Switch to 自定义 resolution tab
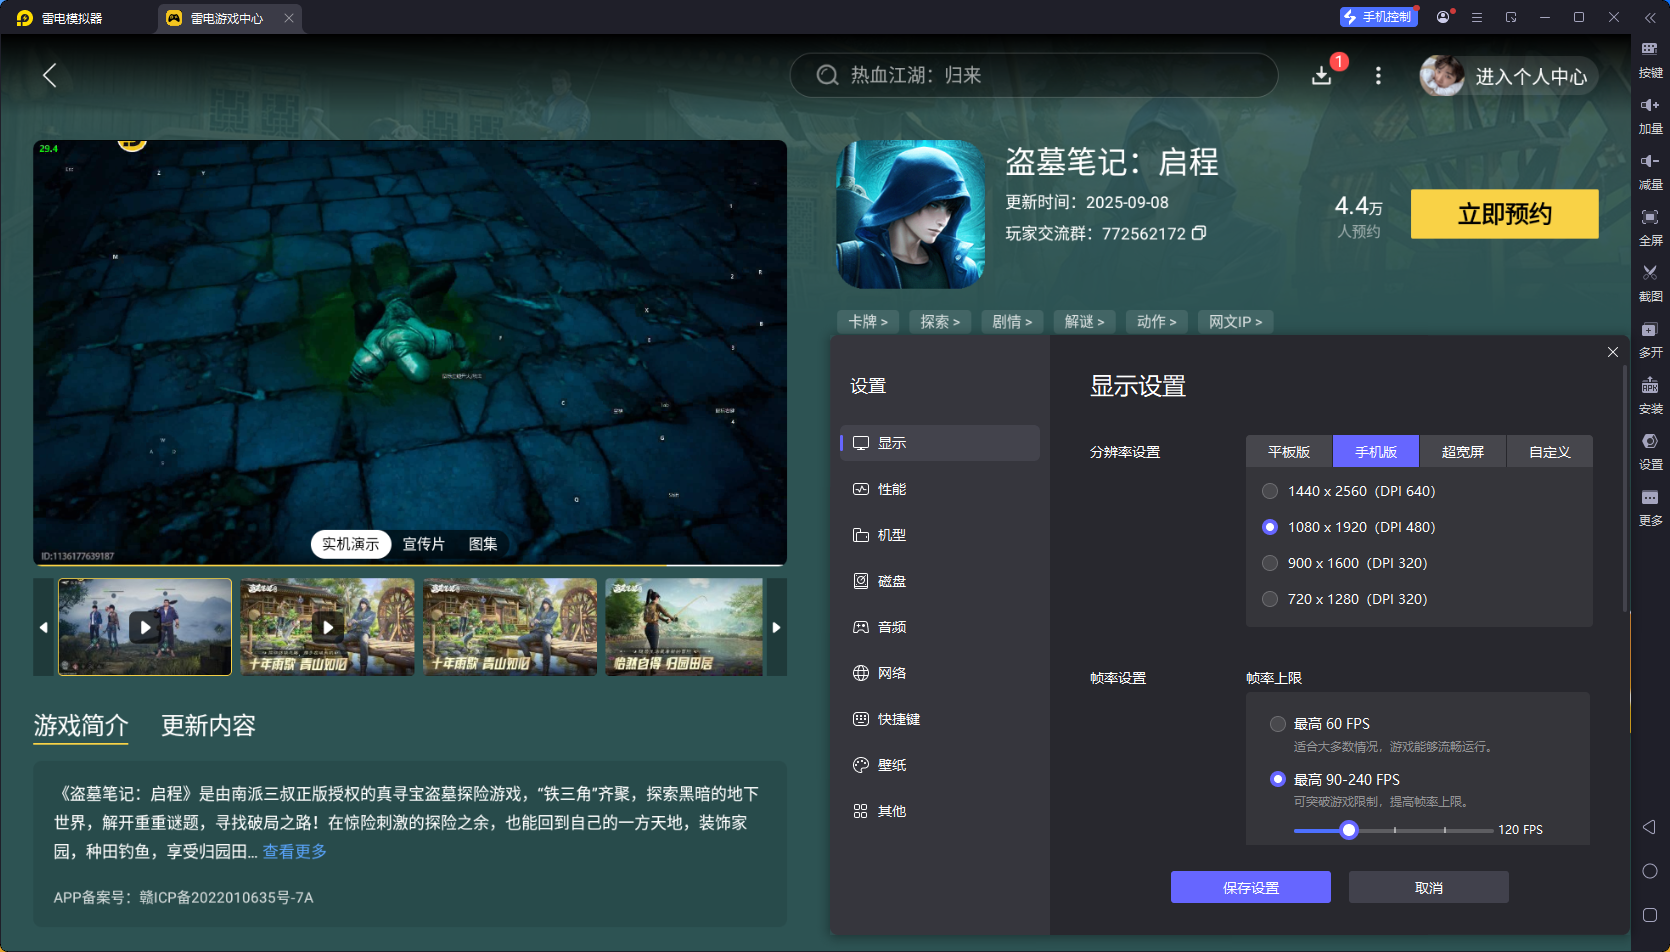 click(1550, 452)
